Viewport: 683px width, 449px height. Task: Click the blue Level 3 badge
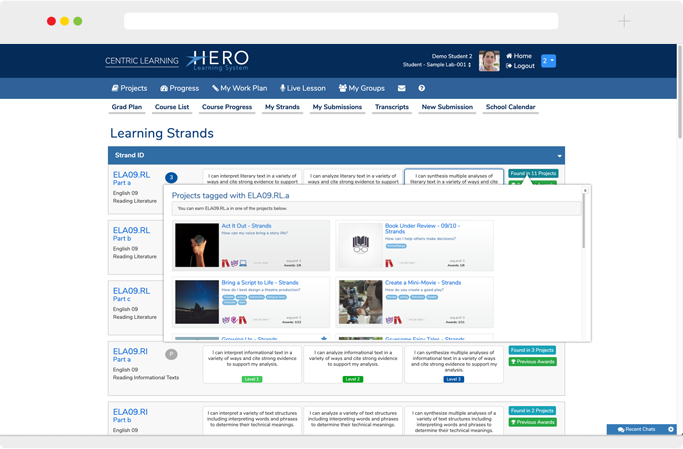pyautogui.click(x=454, y=379)
